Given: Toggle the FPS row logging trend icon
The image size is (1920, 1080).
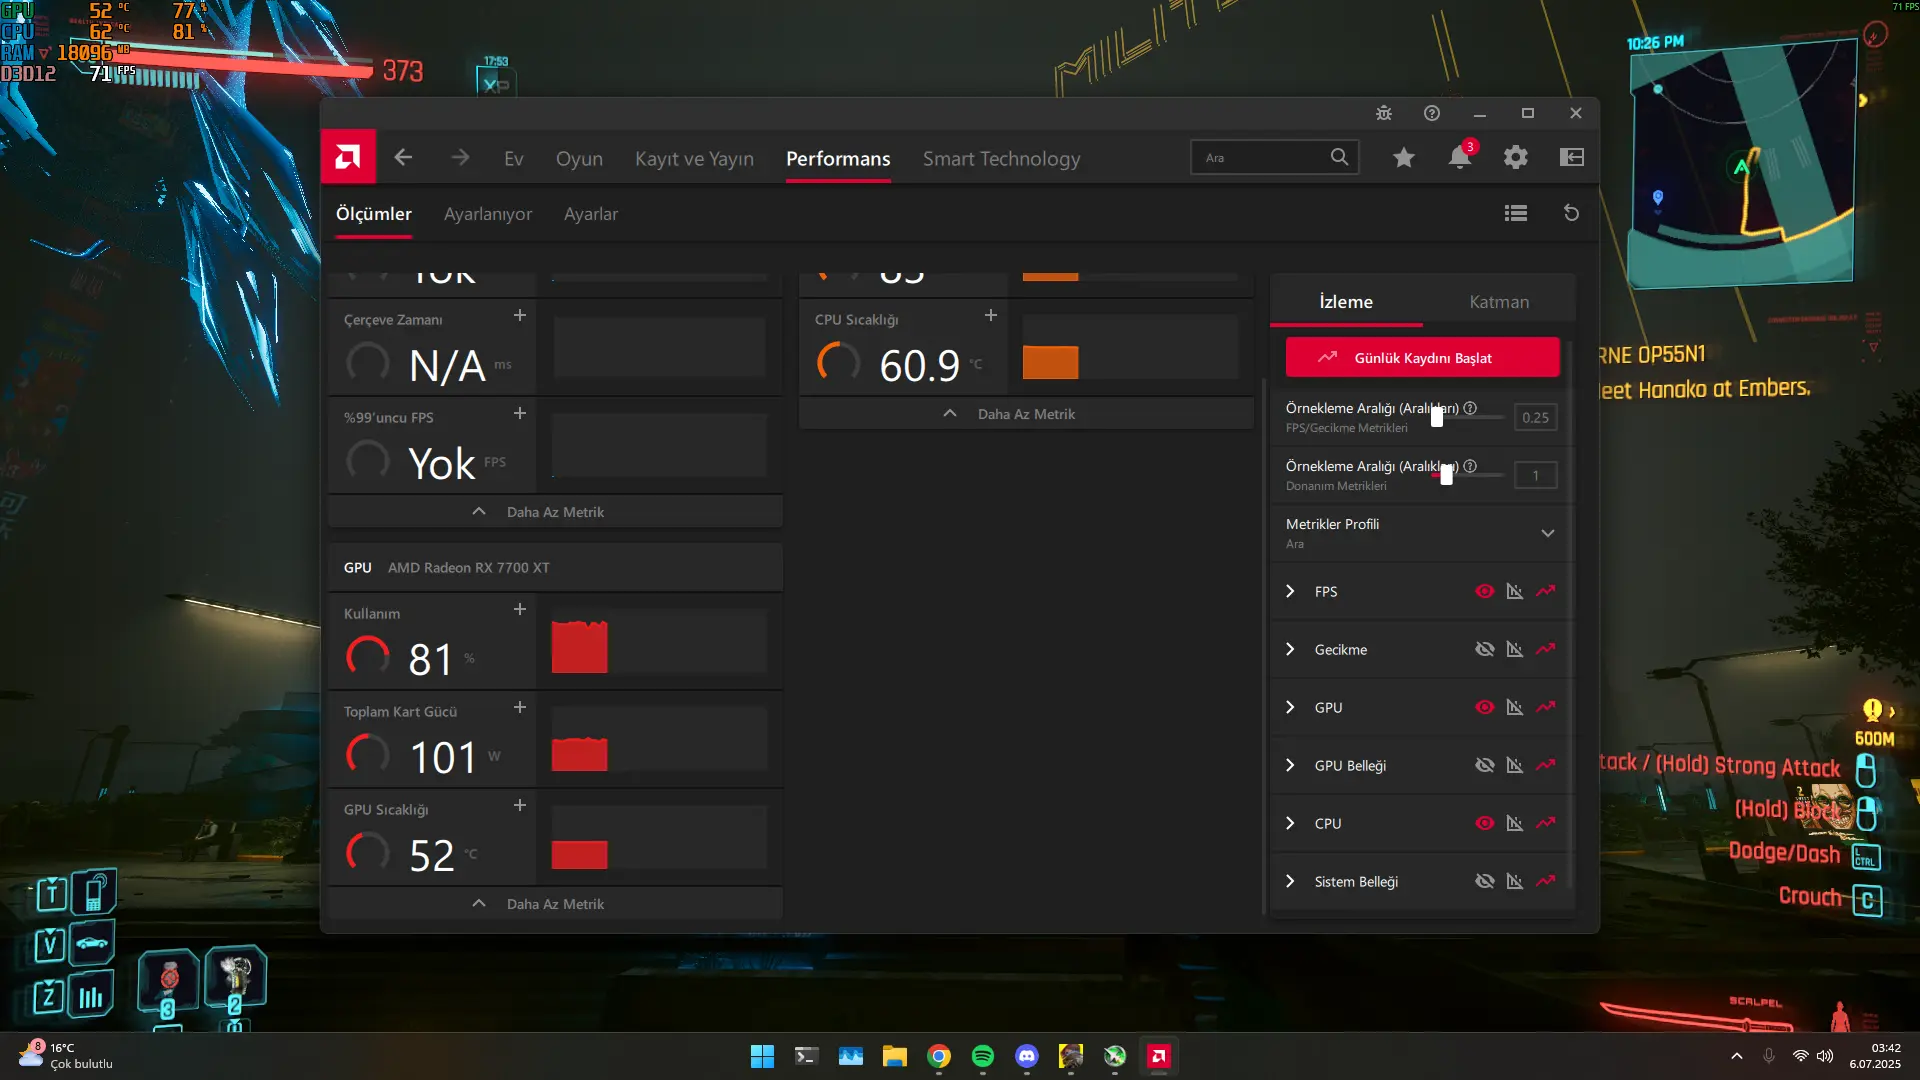Looking at the screenshot, I should [1546, 592].
